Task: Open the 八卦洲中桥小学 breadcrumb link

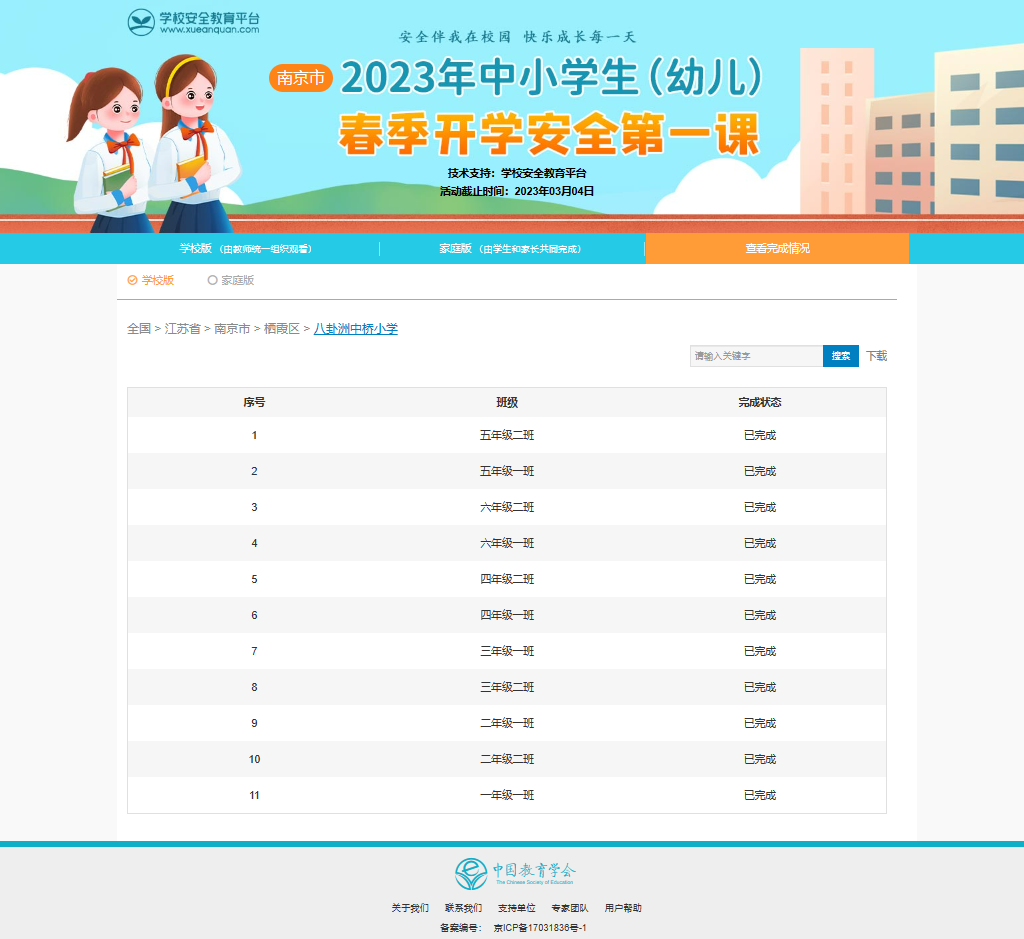Action: (356, 328)
